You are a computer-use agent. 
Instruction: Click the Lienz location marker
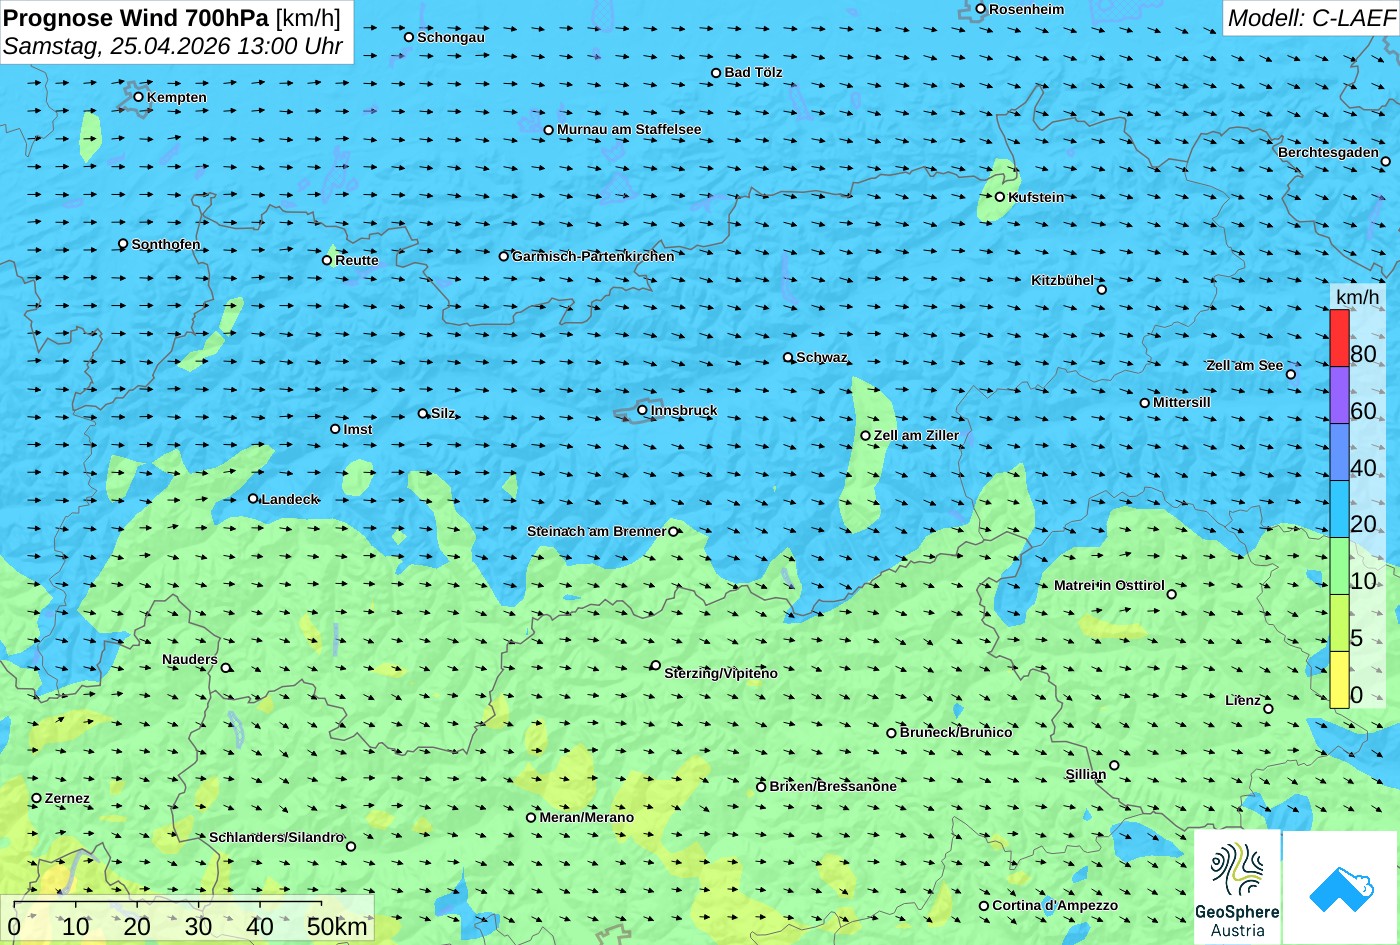coord(1268,709)
